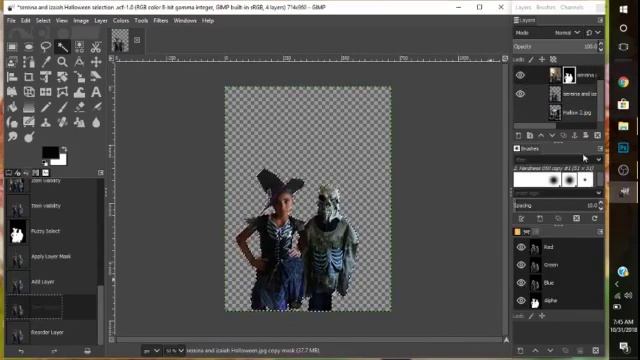This screenshot has height=360, width=640.
Task: Toggle lock pixels in Layers panel
Action: (x=531, y=60)
